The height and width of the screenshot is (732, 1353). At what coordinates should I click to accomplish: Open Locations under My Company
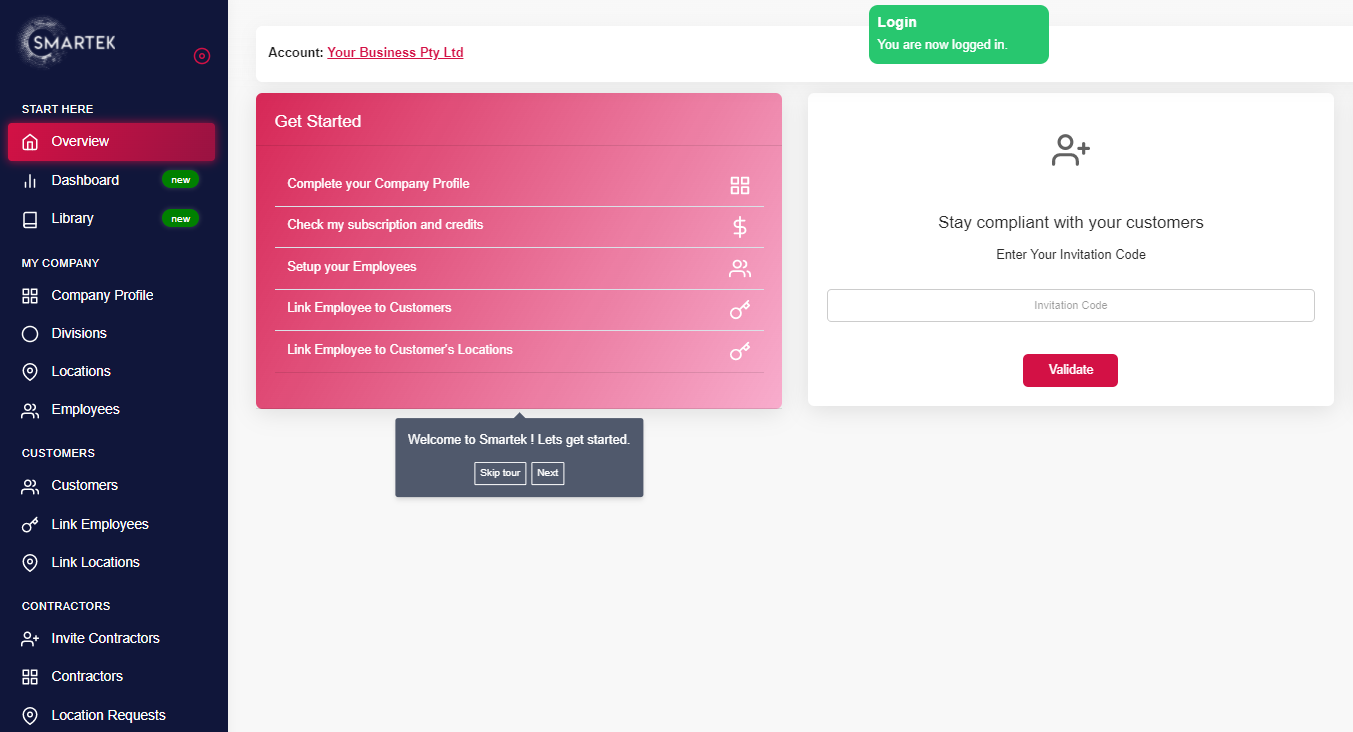[x=81, y=371]
